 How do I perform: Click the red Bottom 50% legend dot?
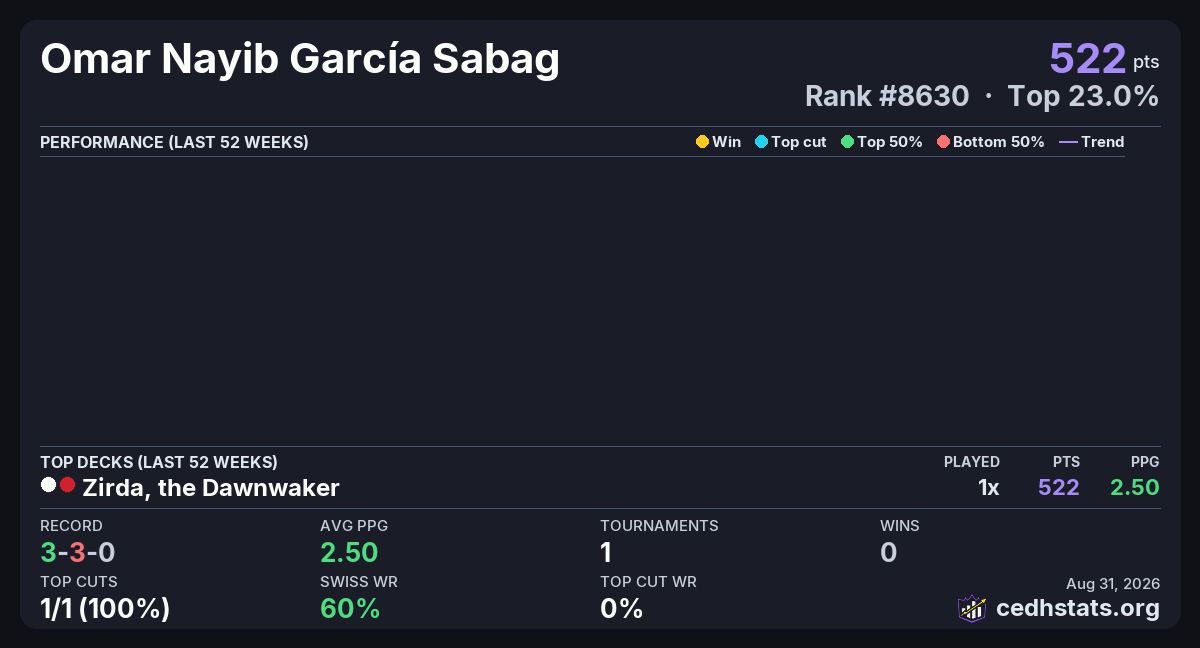pos(943,142)
